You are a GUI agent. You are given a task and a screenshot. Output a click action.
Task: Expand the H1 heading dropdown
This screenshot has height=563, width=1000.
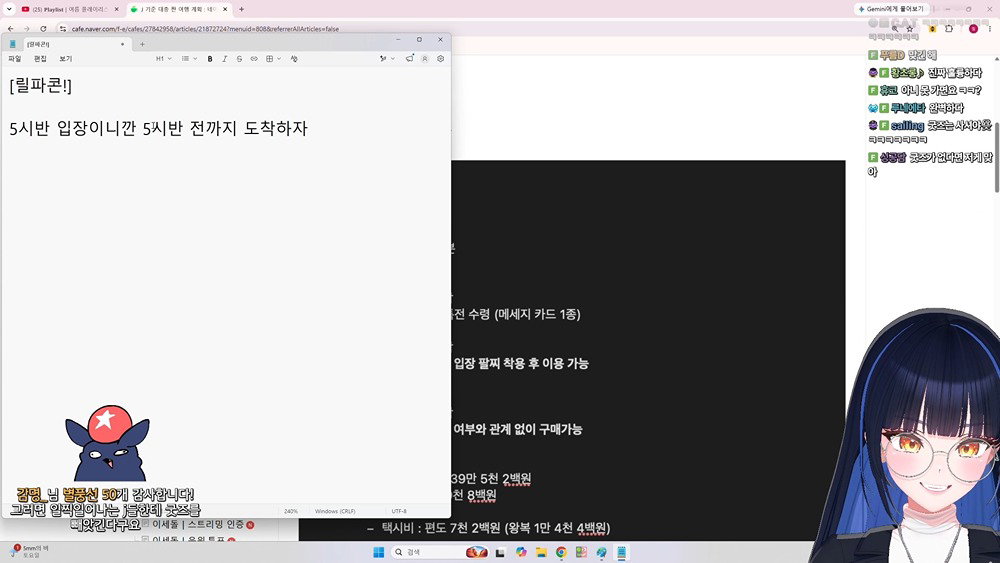164,59
